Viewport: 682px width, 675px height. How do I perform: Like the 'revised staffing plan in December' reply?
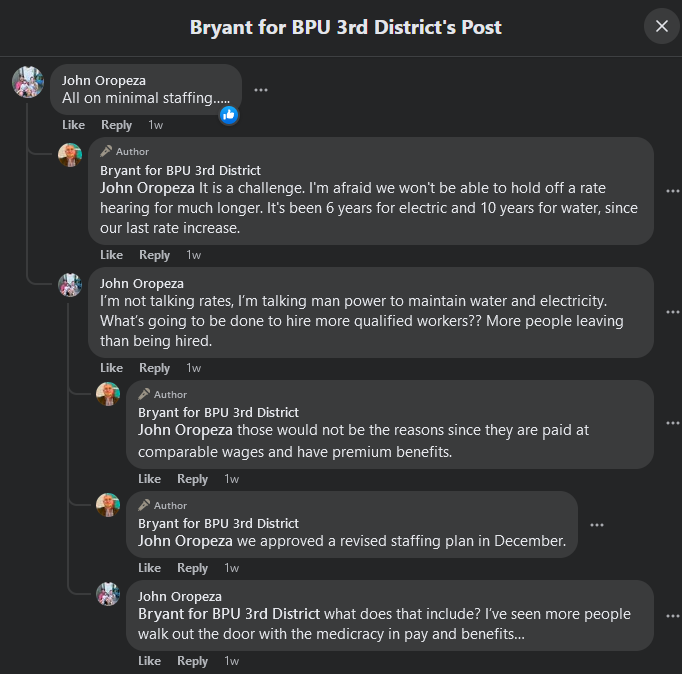(x=149, y=568)
